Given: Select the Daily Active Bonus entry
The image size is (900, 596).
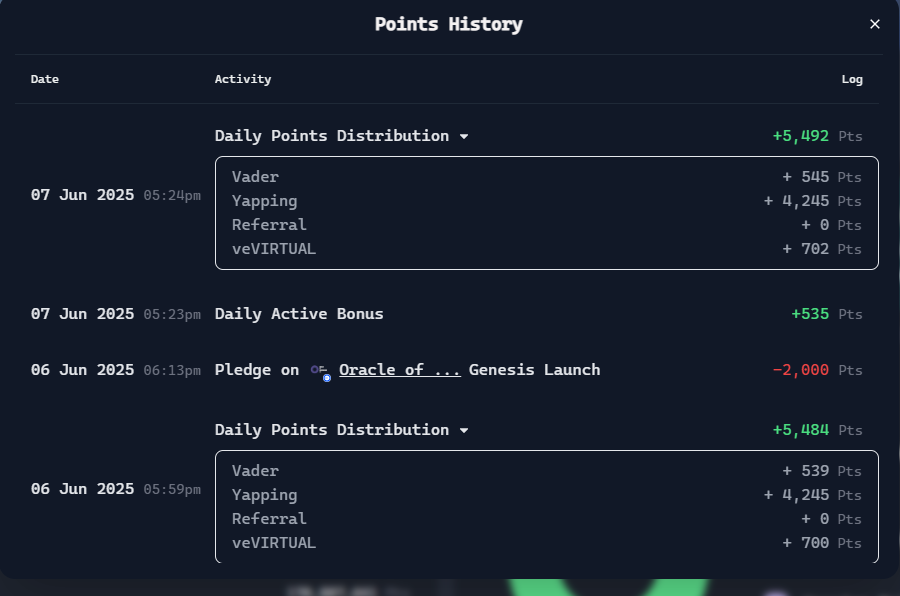Looking at the screenshot, I should (298, 314).
